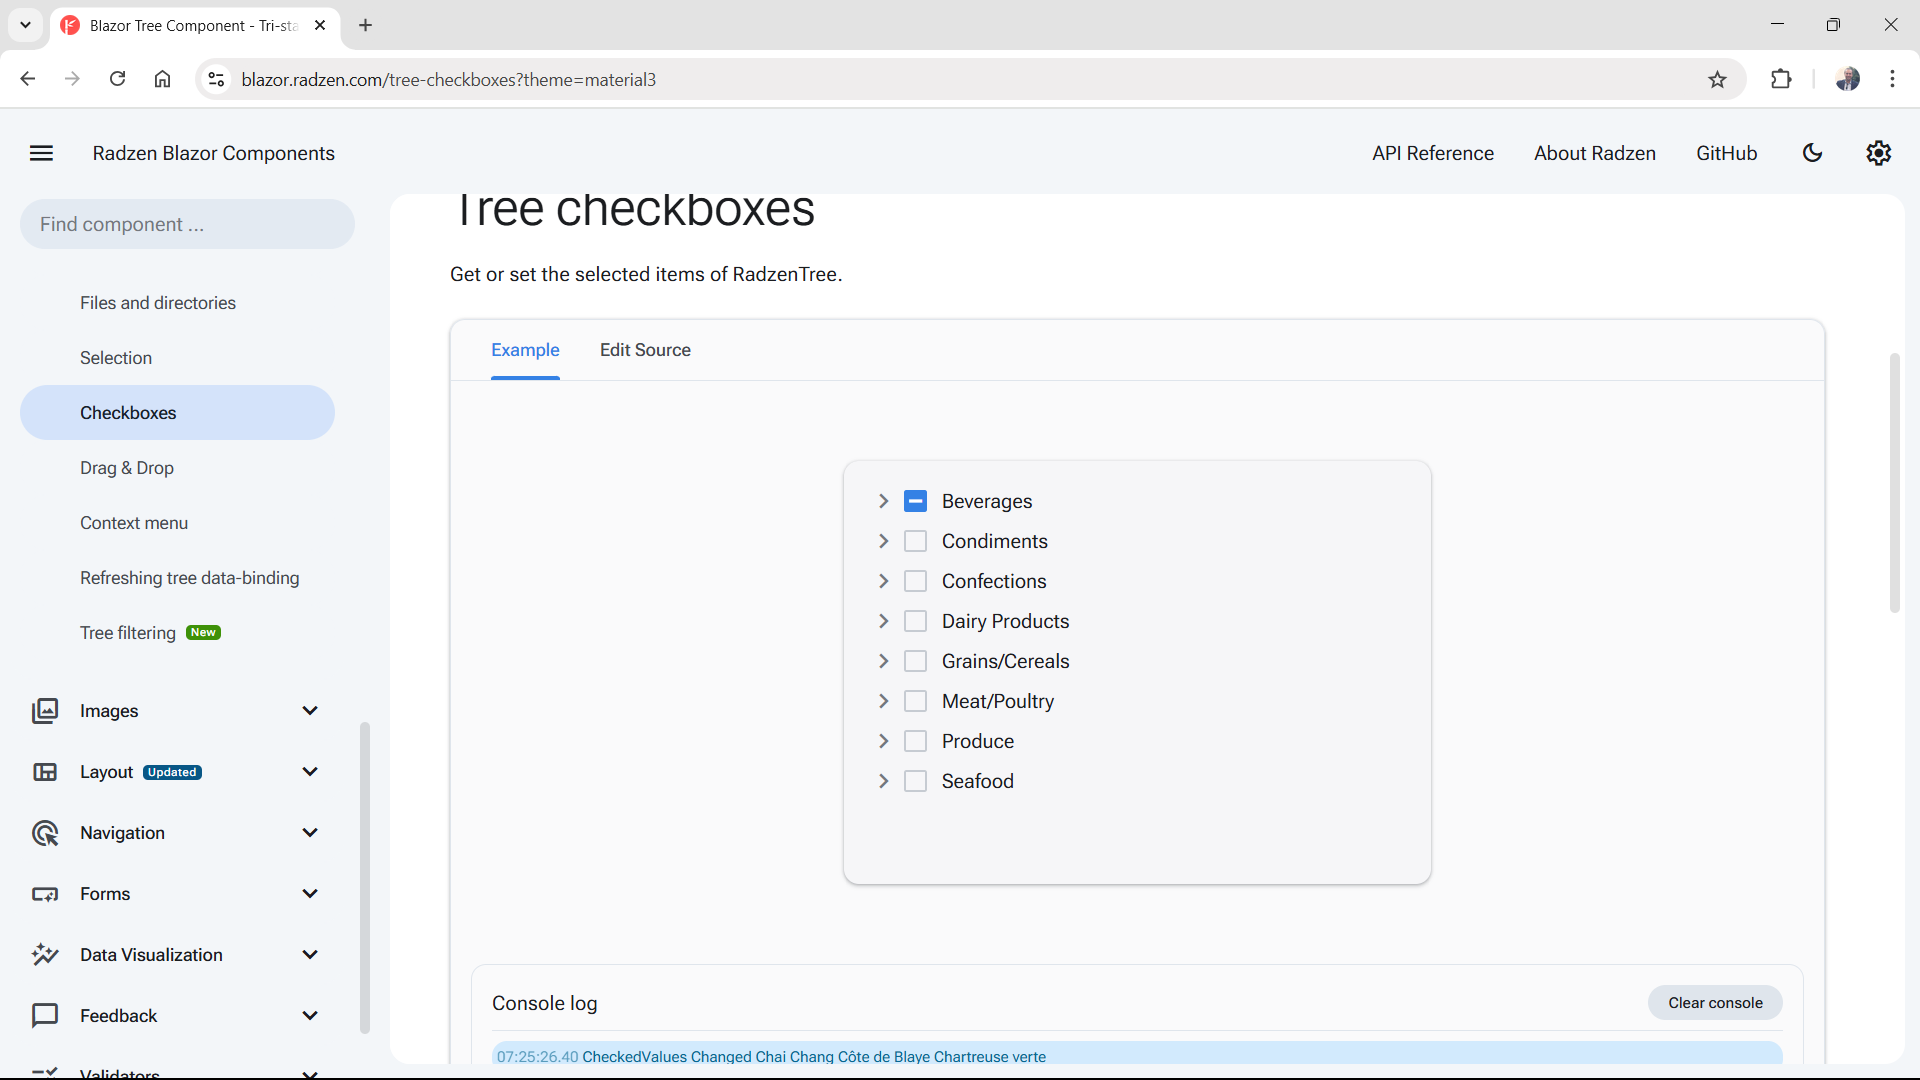This screenshot has height=1080, width=1920.
Task: Click the Images panel icon in sidebar
Action: pos(46,710)
